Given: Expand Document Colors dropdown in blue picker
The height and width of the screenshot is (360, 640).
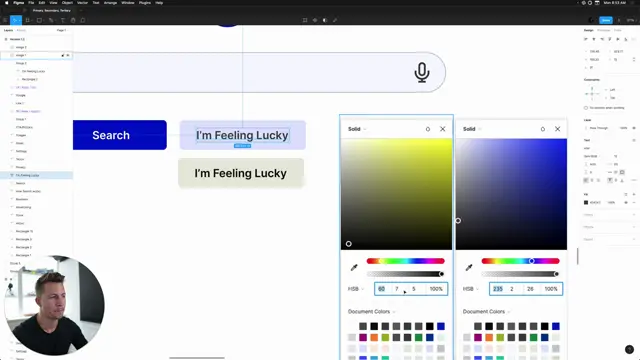Looking at the screenshot, I should 486,311.
